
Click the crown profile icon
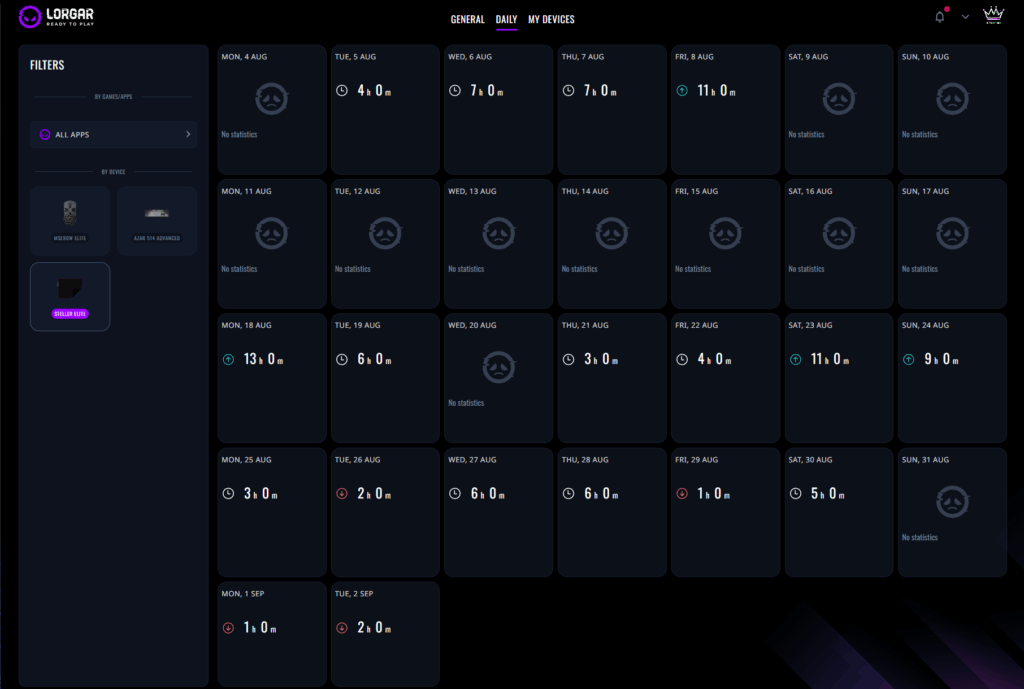[993, 16]
